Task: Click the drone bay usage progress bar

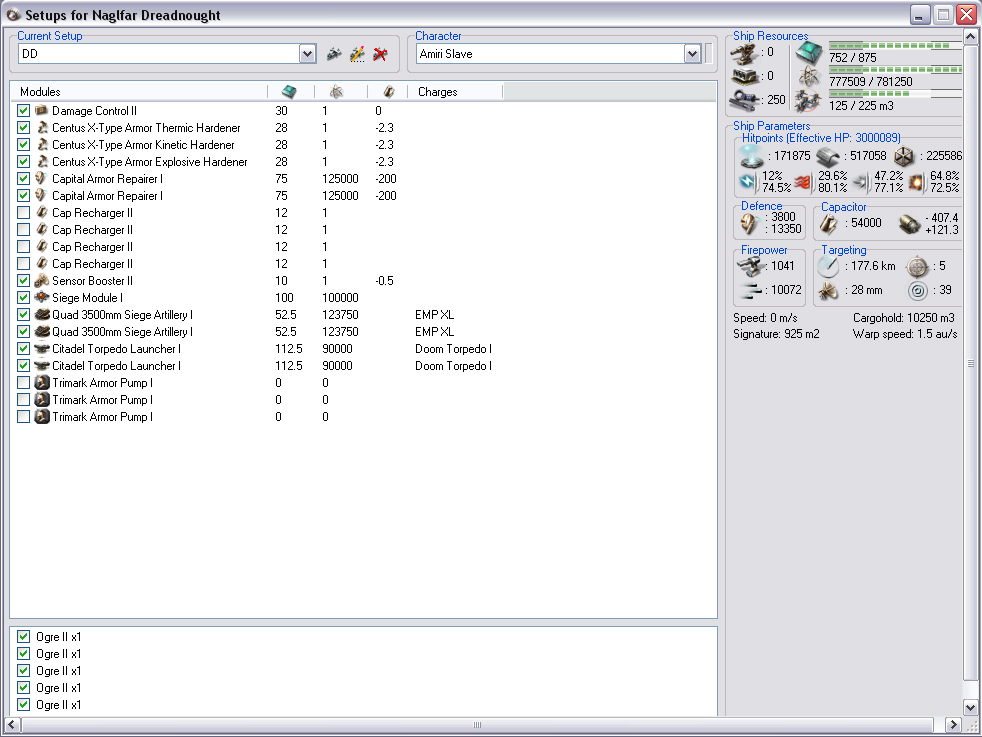Action: coord(894,94)
